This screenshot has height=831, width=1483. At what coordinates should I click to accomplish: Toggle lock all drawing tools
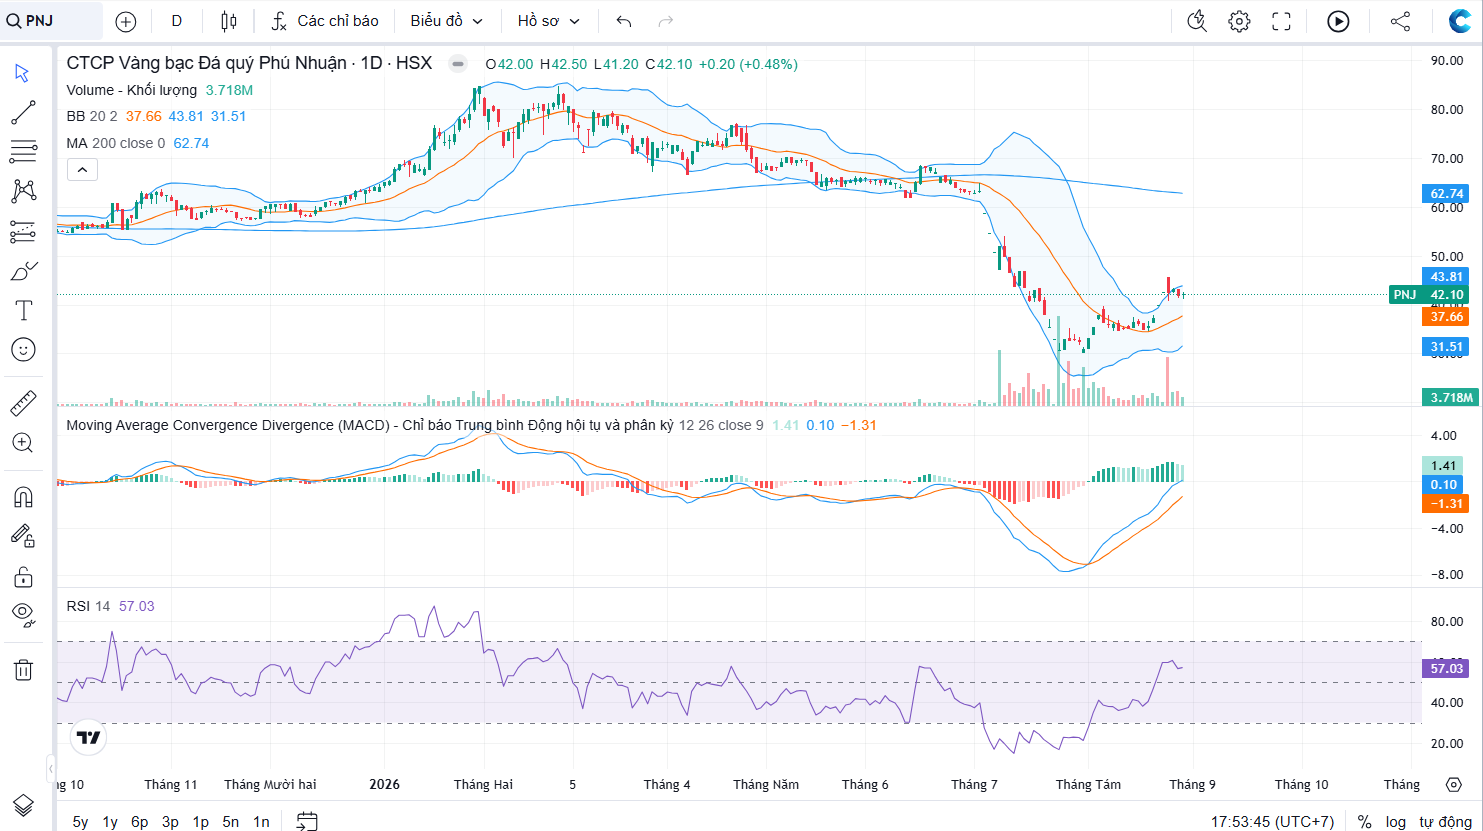coord(23,576)
